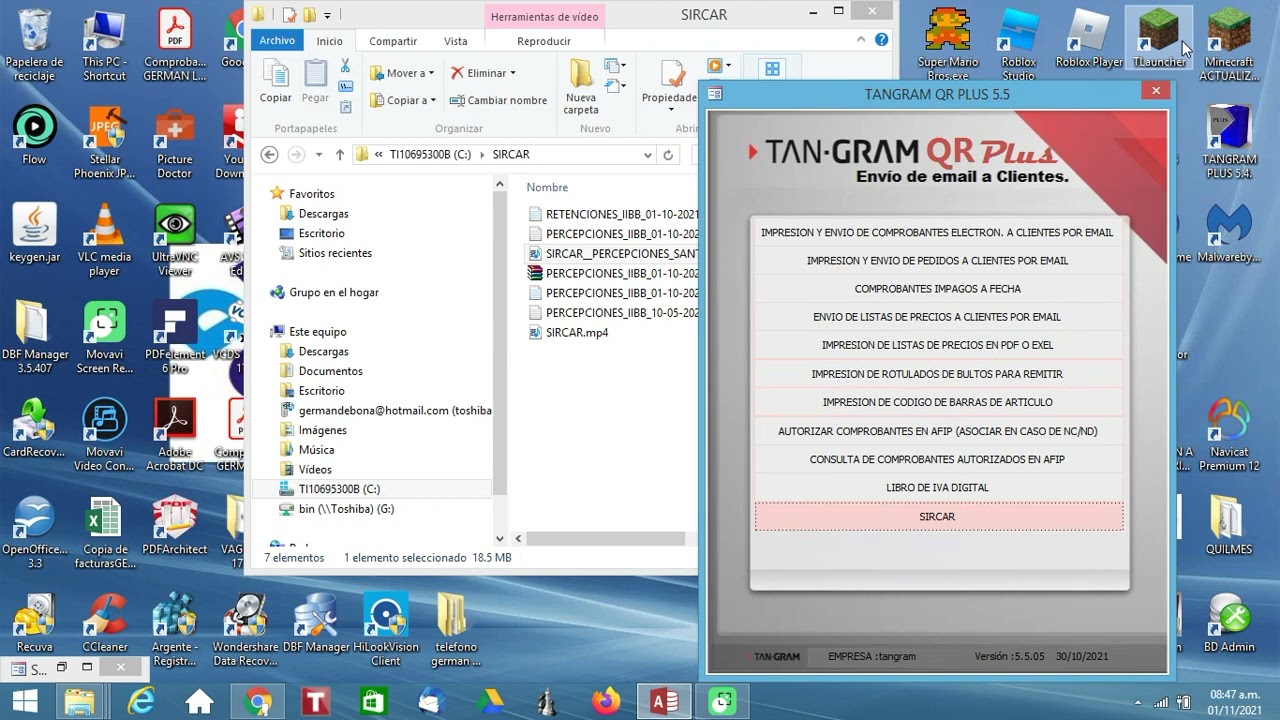This screenshot has width=1280, height=720.
Task: Open COMPROBANTES IMPAGOS A FECHA
Action: (938, 289)
